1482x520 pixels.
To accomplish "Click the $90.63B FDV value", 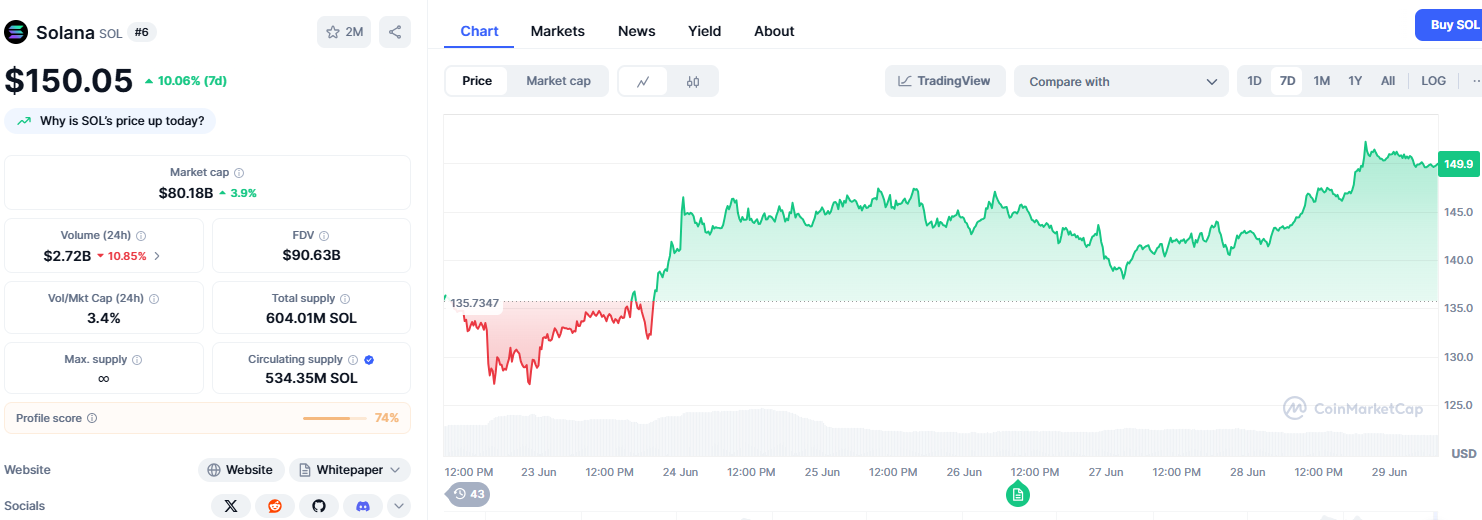I will pos(311,255).
